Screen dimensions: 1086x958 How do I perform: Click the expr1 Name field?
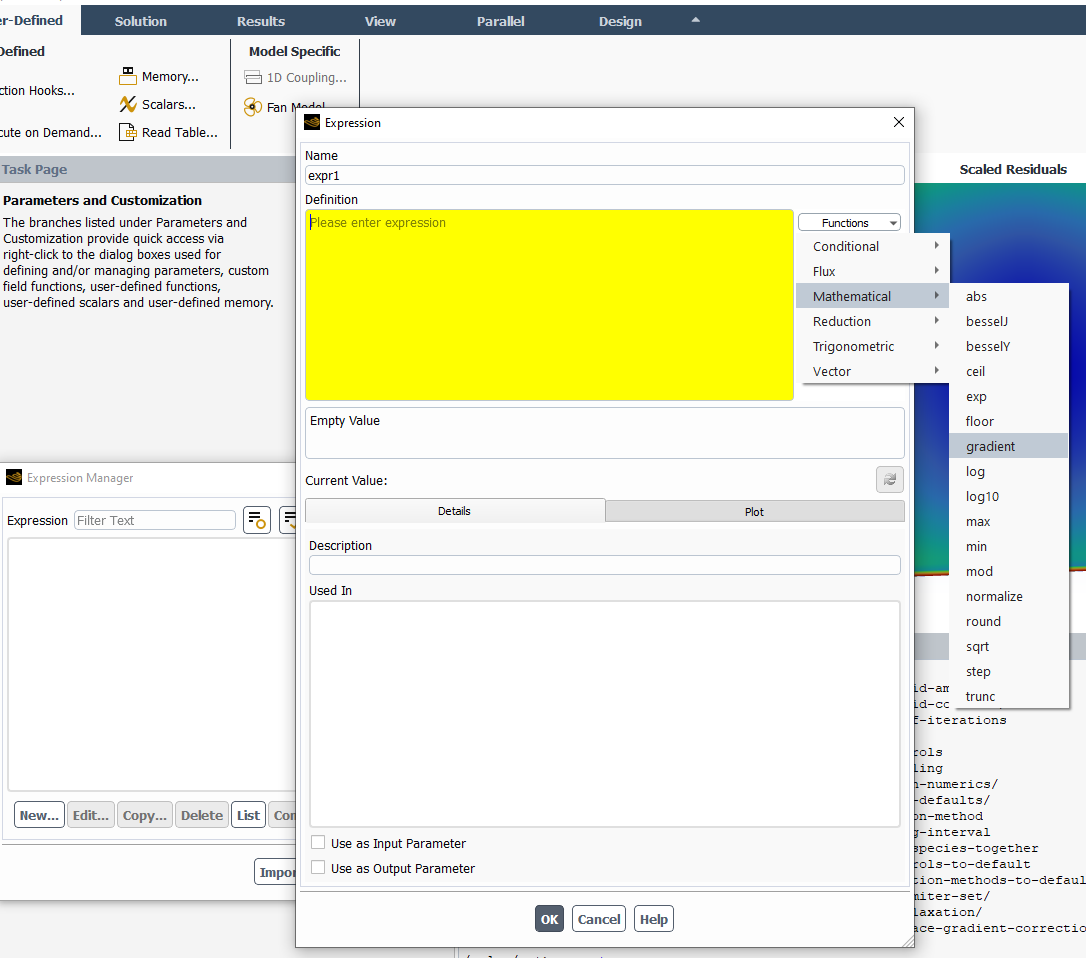[x=605, y=175]
